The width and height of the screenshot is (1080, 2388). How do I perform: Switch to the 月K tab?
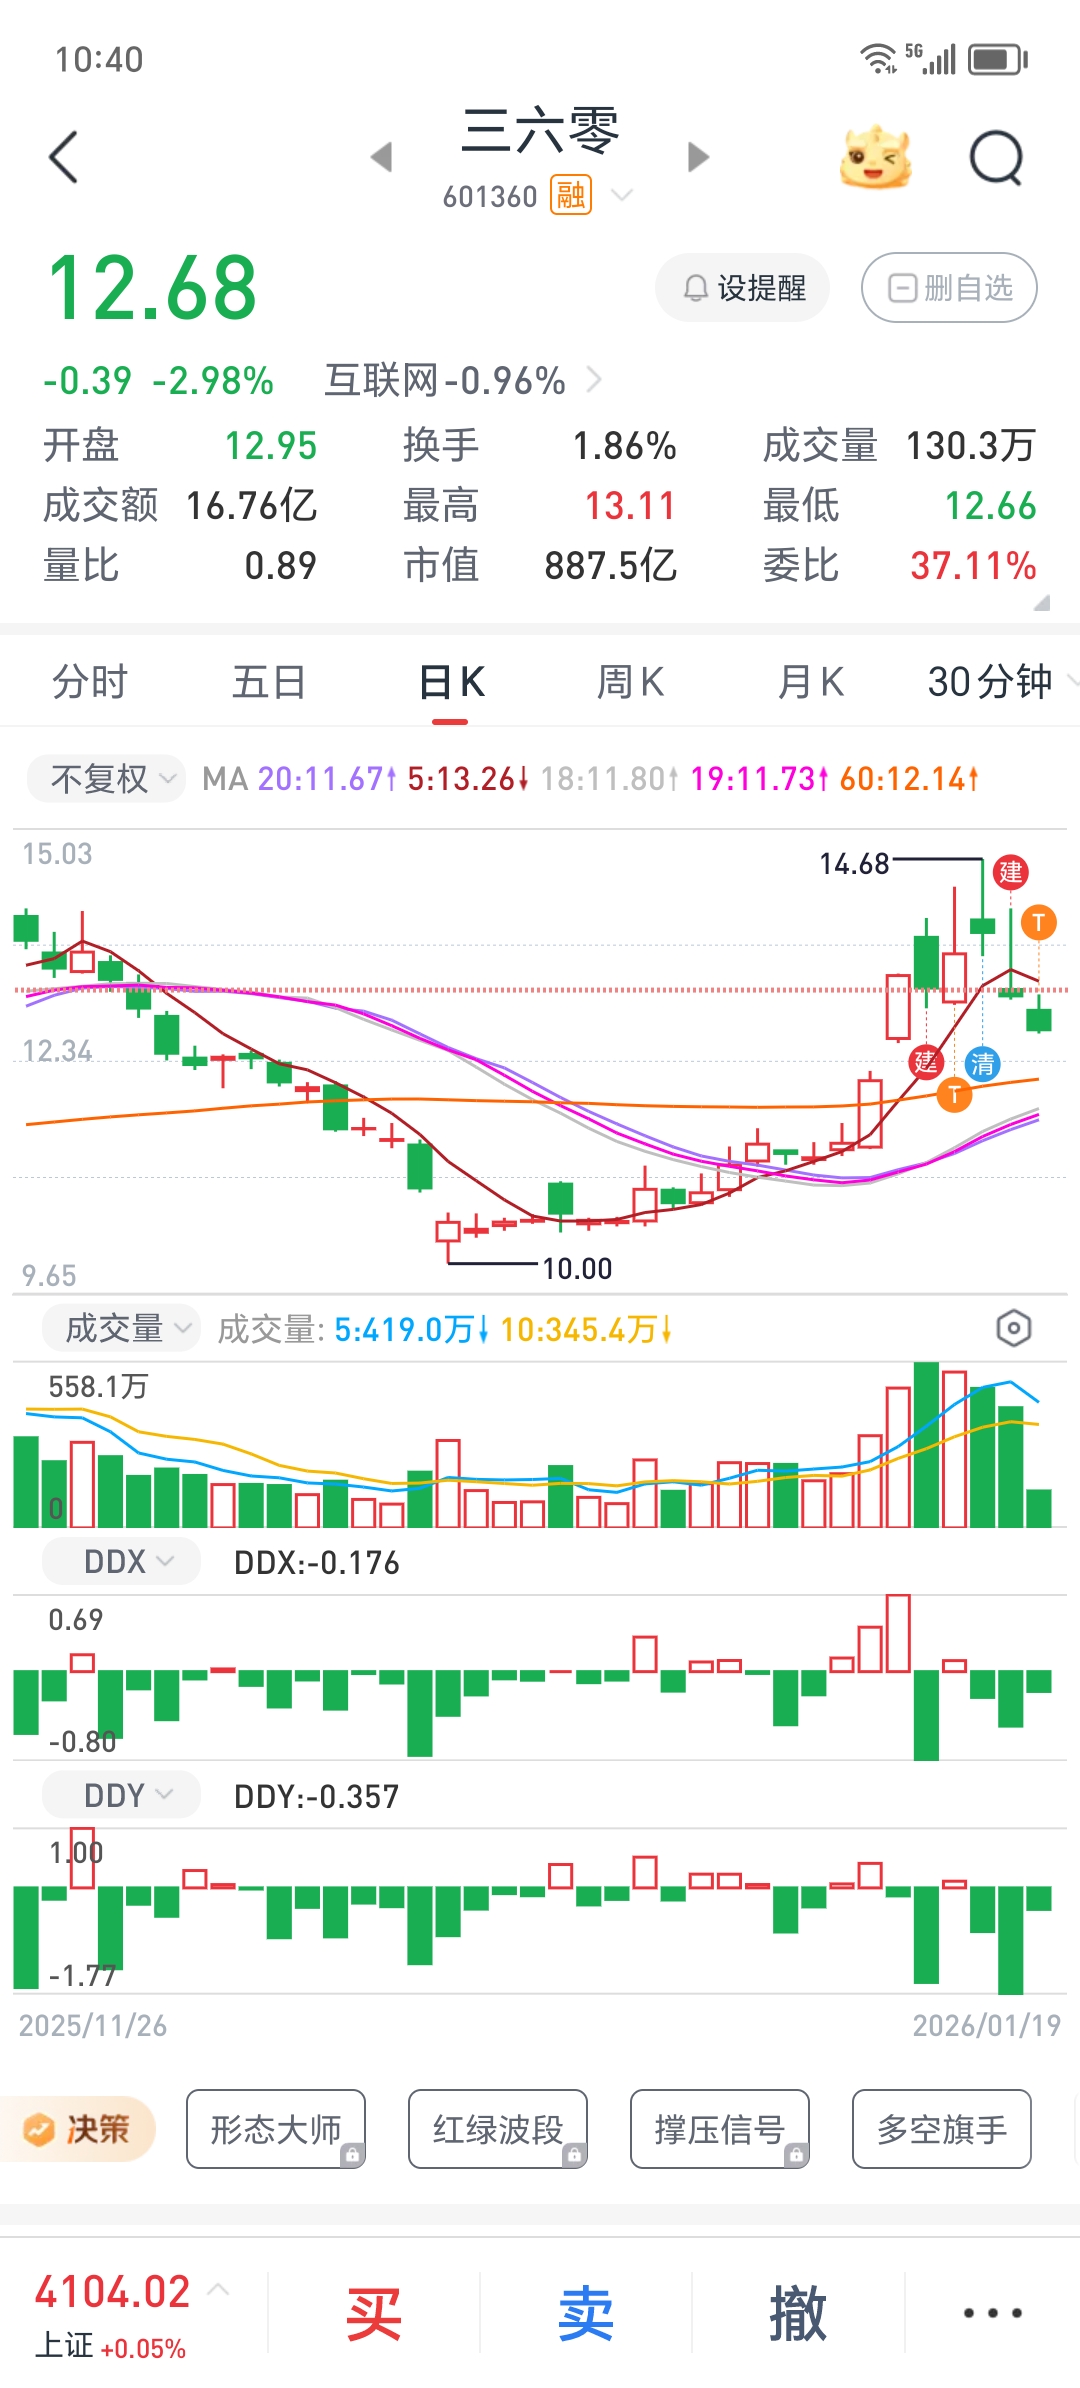click(811, 682)
